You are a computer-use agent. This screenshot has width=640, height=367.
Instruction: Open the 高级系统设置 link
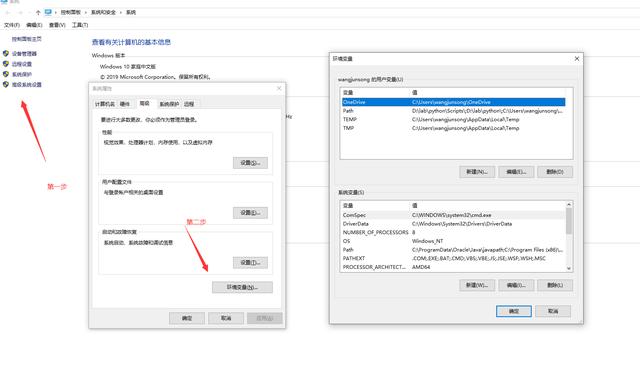(x=27, y=85)
